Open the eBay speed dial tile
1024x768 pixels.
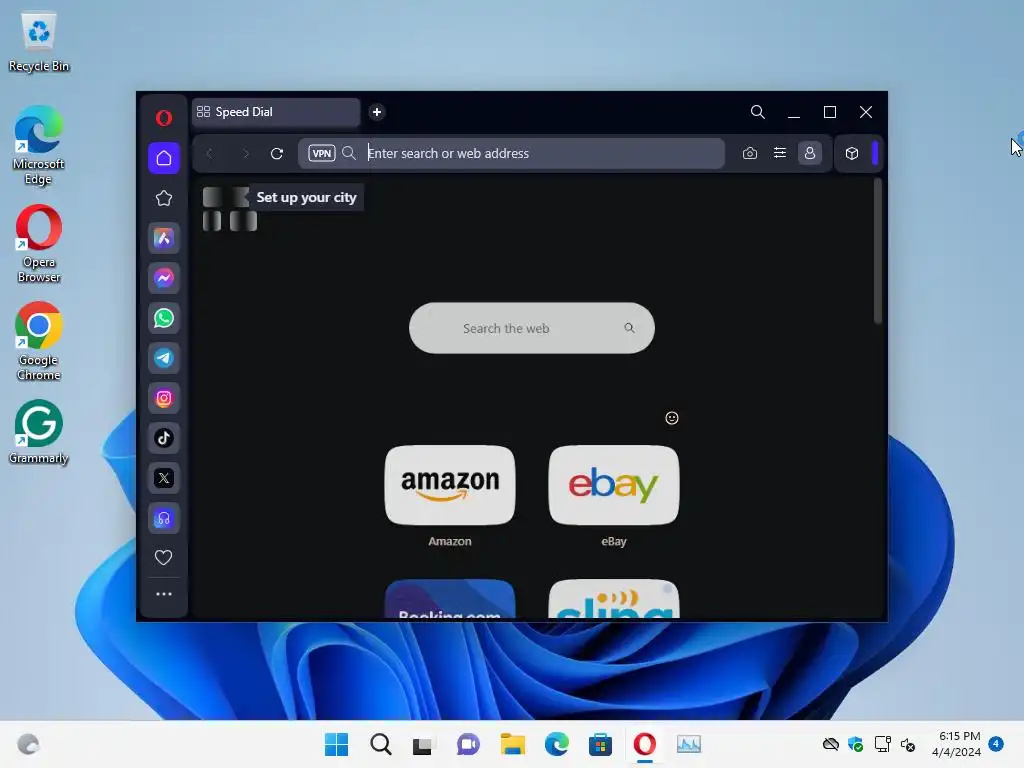coord(614,485)
